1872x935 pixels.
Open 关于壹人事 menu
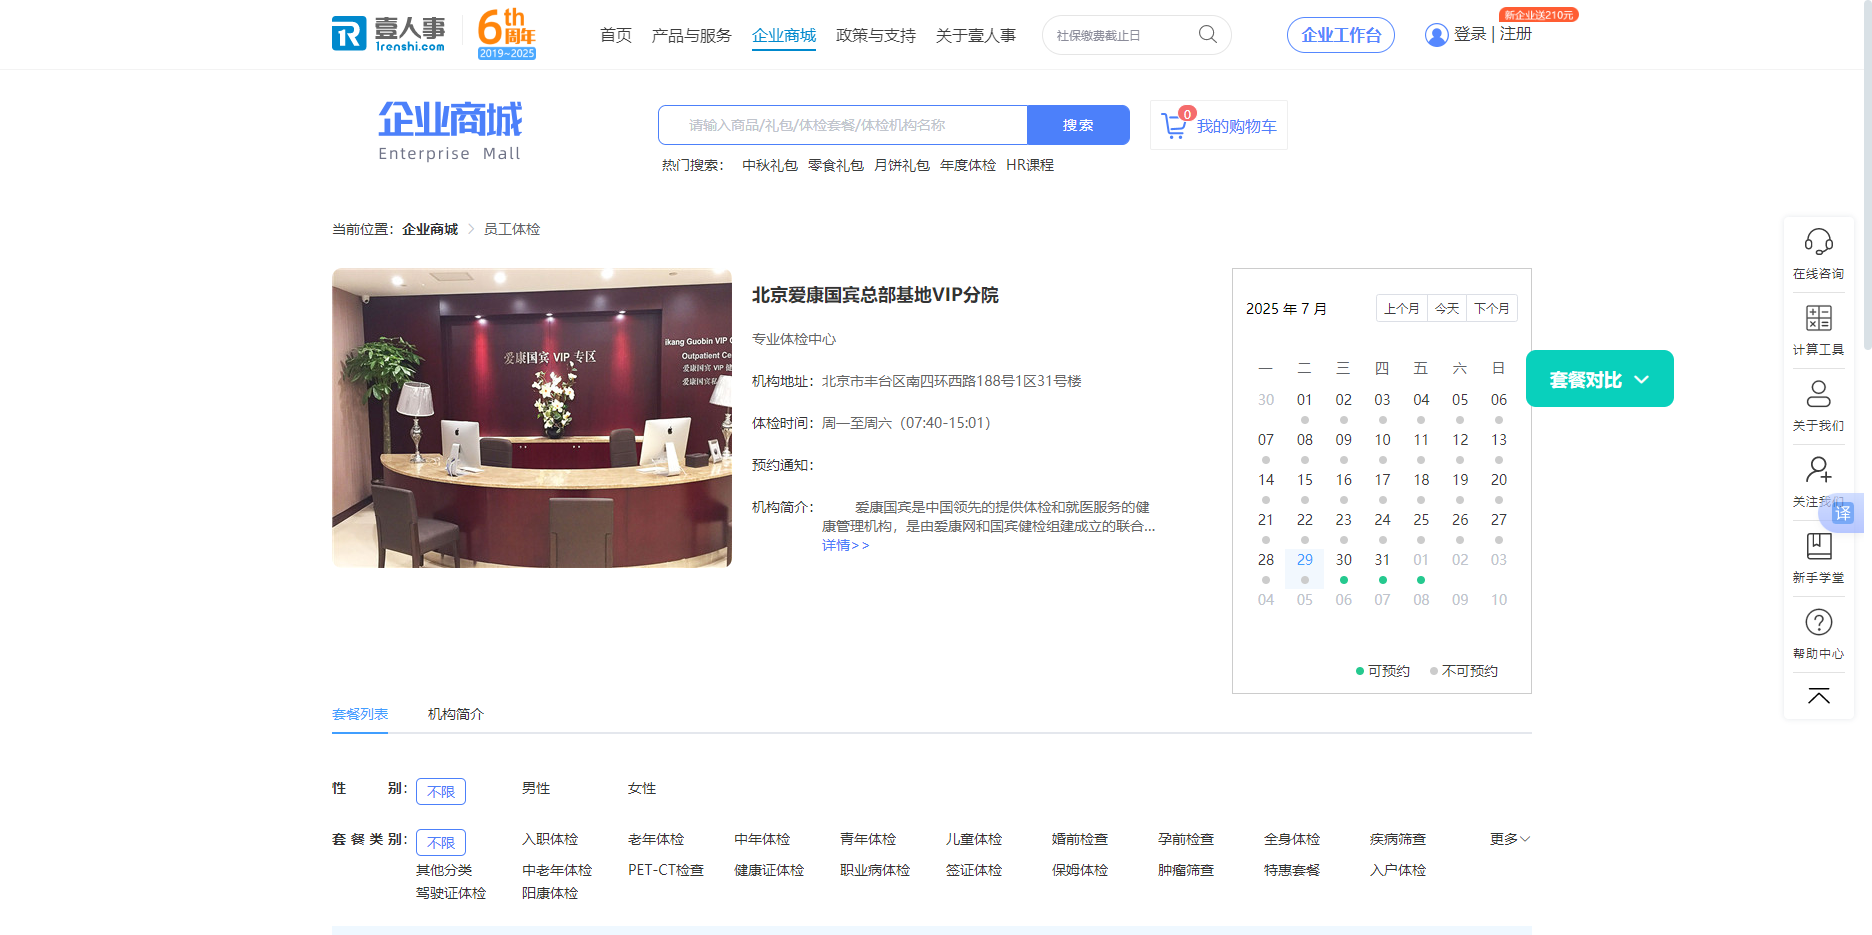click(x=976, y=36)
